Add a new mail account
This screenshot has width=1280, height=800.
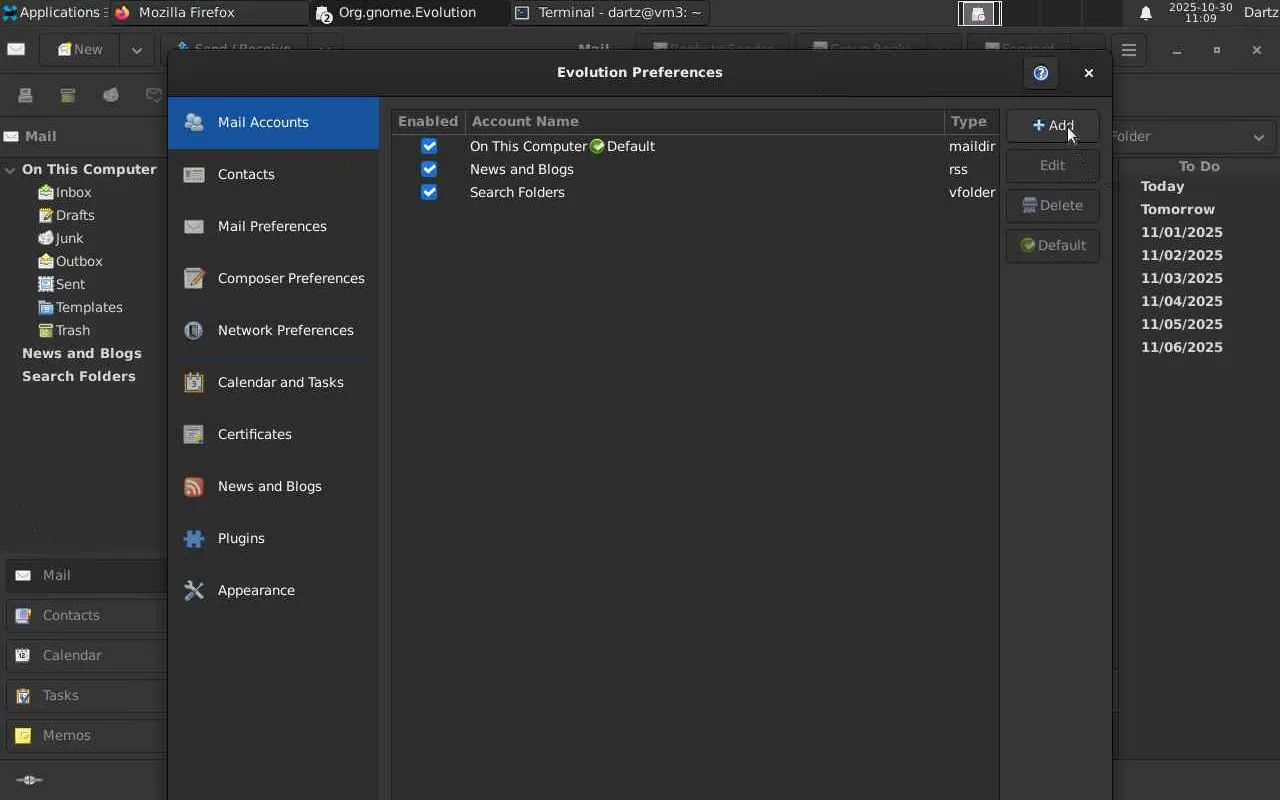tap(1053, 126)
